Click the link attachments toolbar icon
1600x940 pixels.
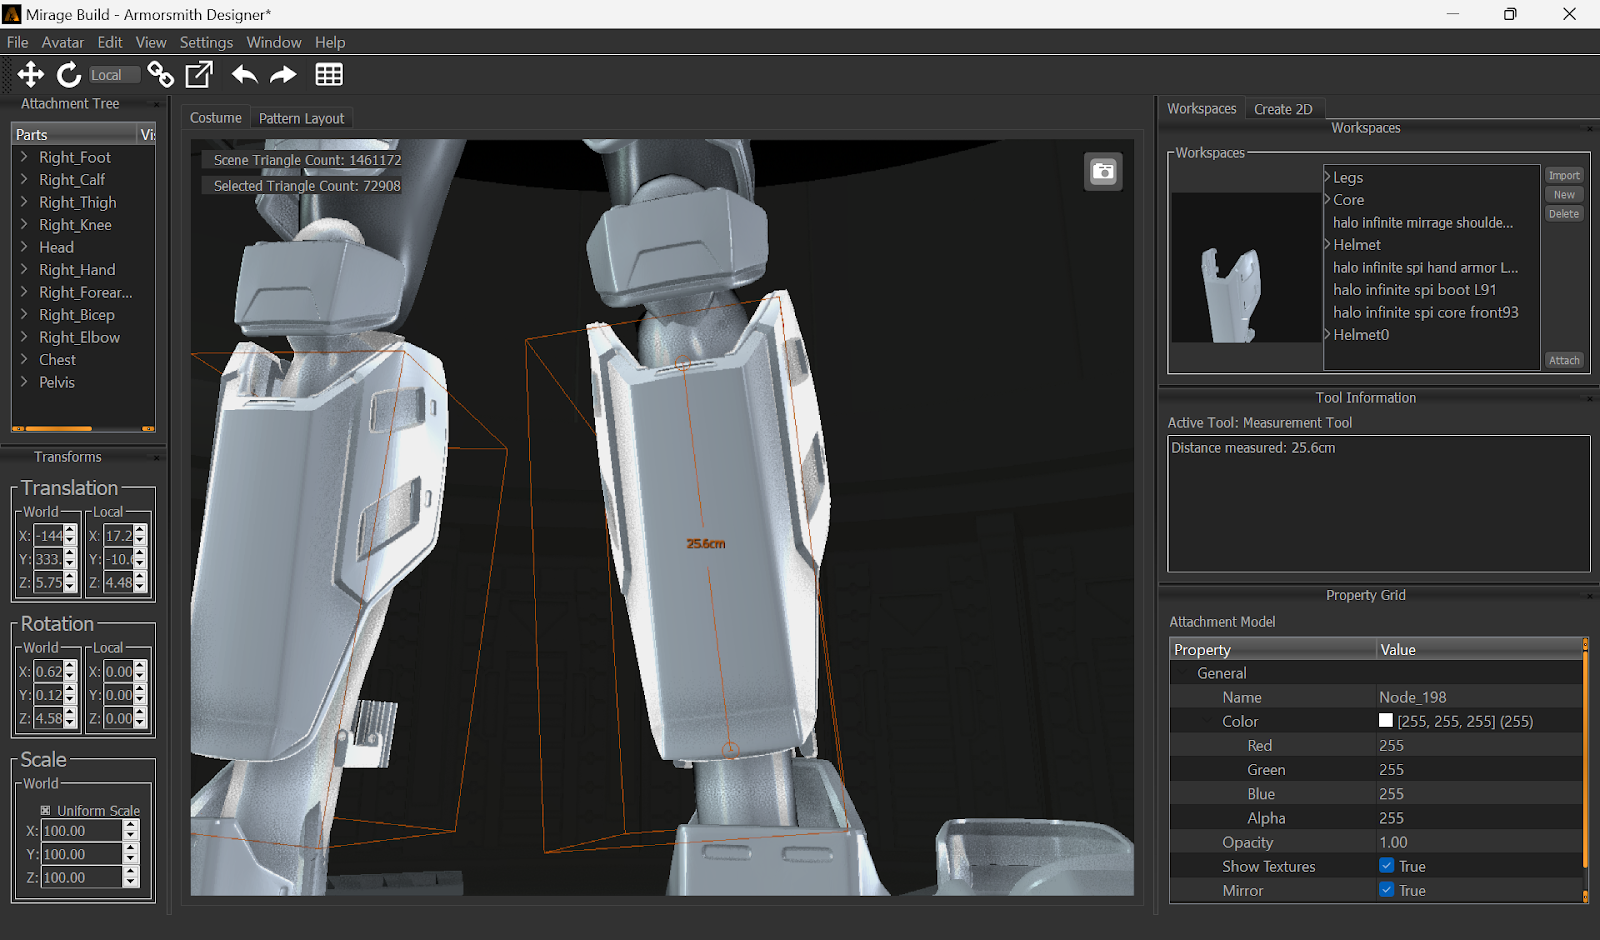click(x=160, y=74)
